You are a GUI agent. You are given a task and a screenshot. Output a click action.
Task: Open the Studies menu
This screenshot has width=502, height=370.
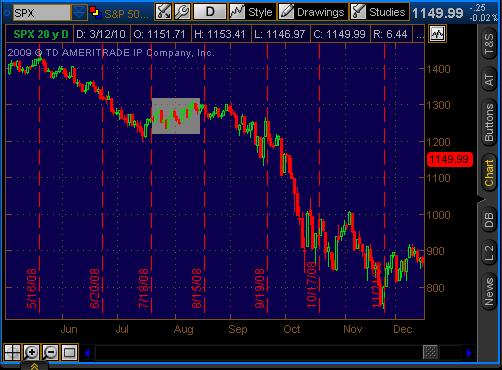pos(379,12)
